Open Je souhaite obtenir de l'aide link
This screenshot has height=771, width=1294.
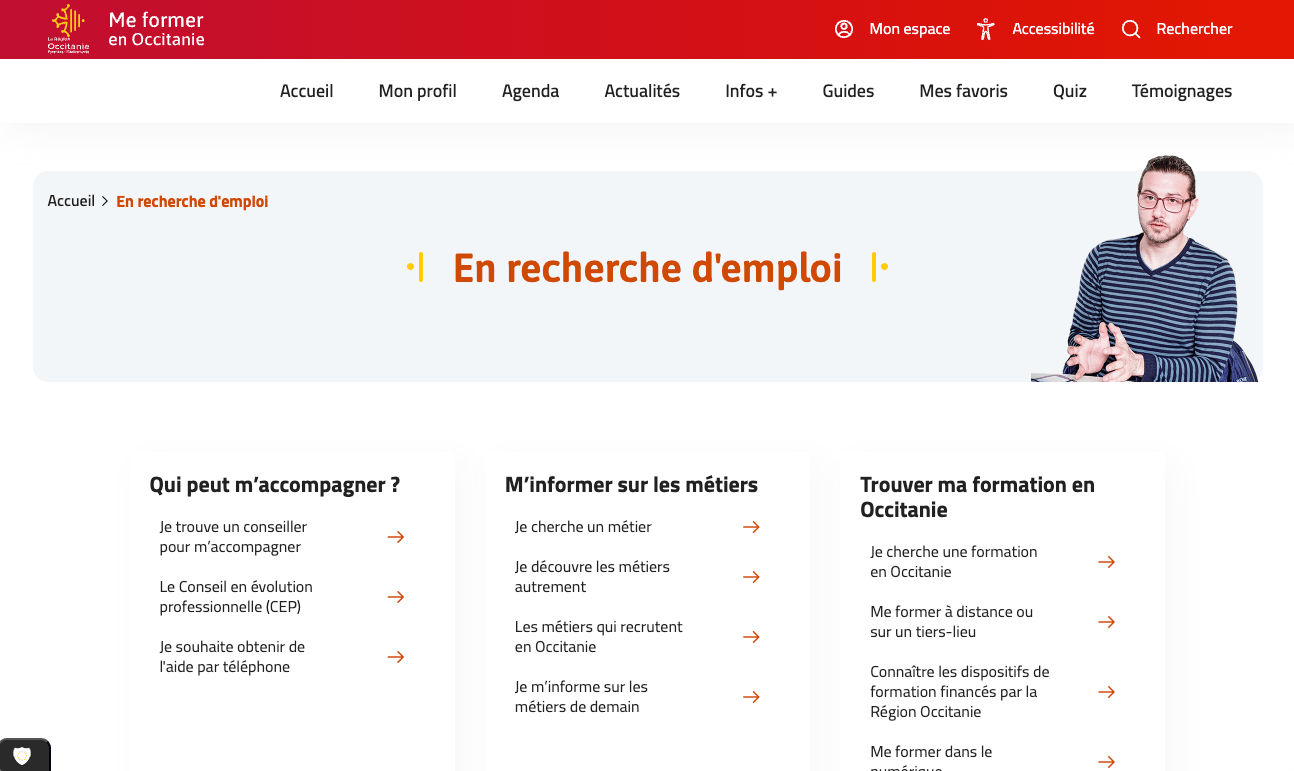[232, 657]
